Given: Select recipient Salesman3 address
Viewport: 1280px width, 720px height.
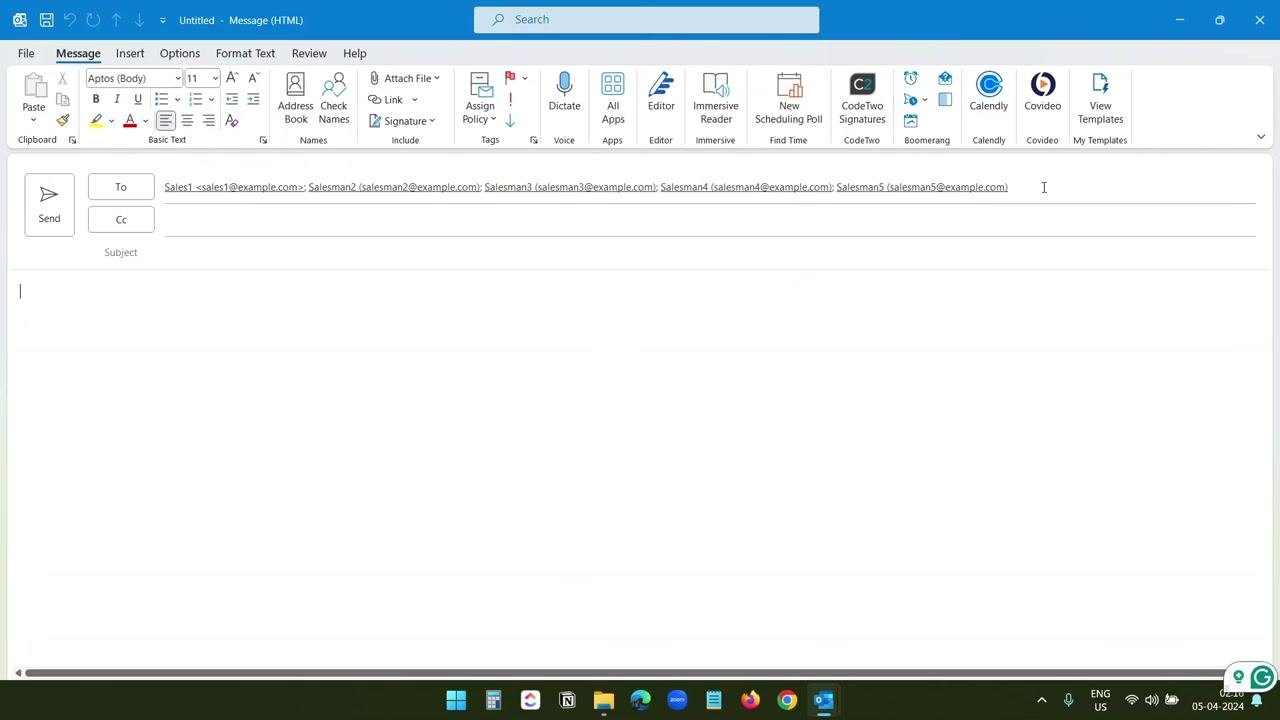Looking at the screenshot, I should pos(570,187).
